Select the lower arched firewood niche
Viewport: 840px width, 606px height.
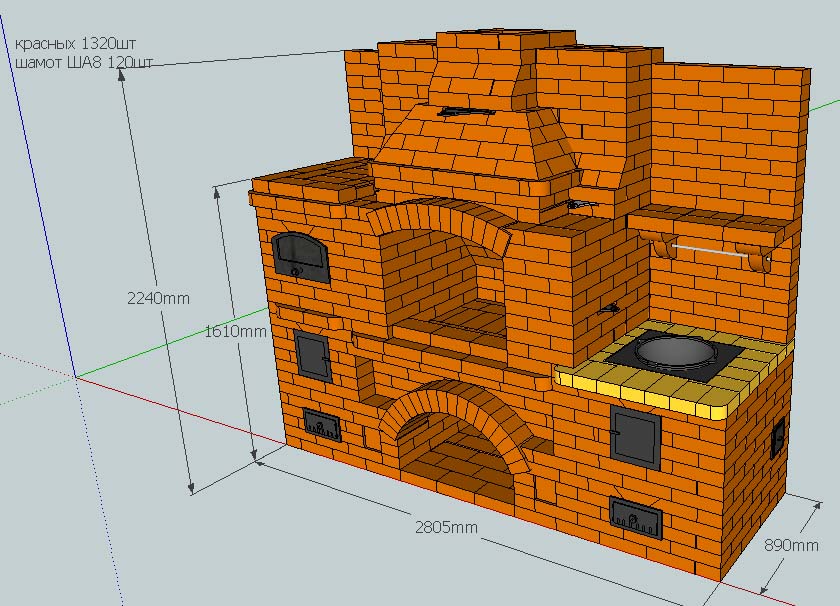click(457, 450)
